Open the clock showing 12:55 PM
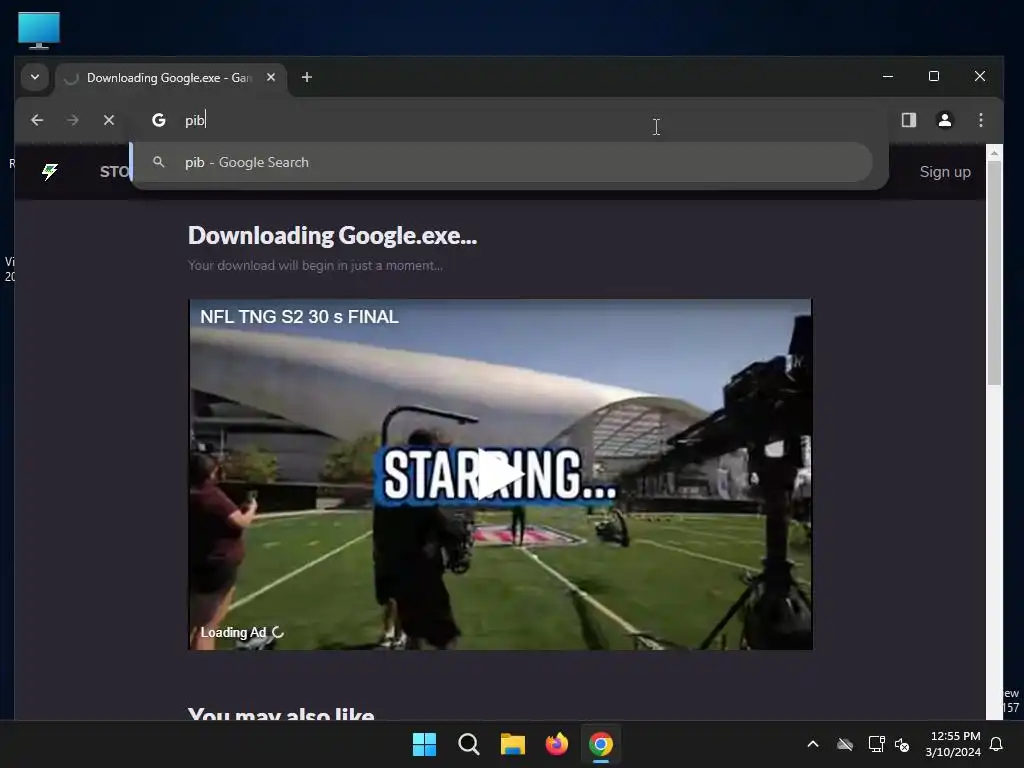Image resolution: width=1024 pixels, height=768 pixels. (x=953, y=744)
